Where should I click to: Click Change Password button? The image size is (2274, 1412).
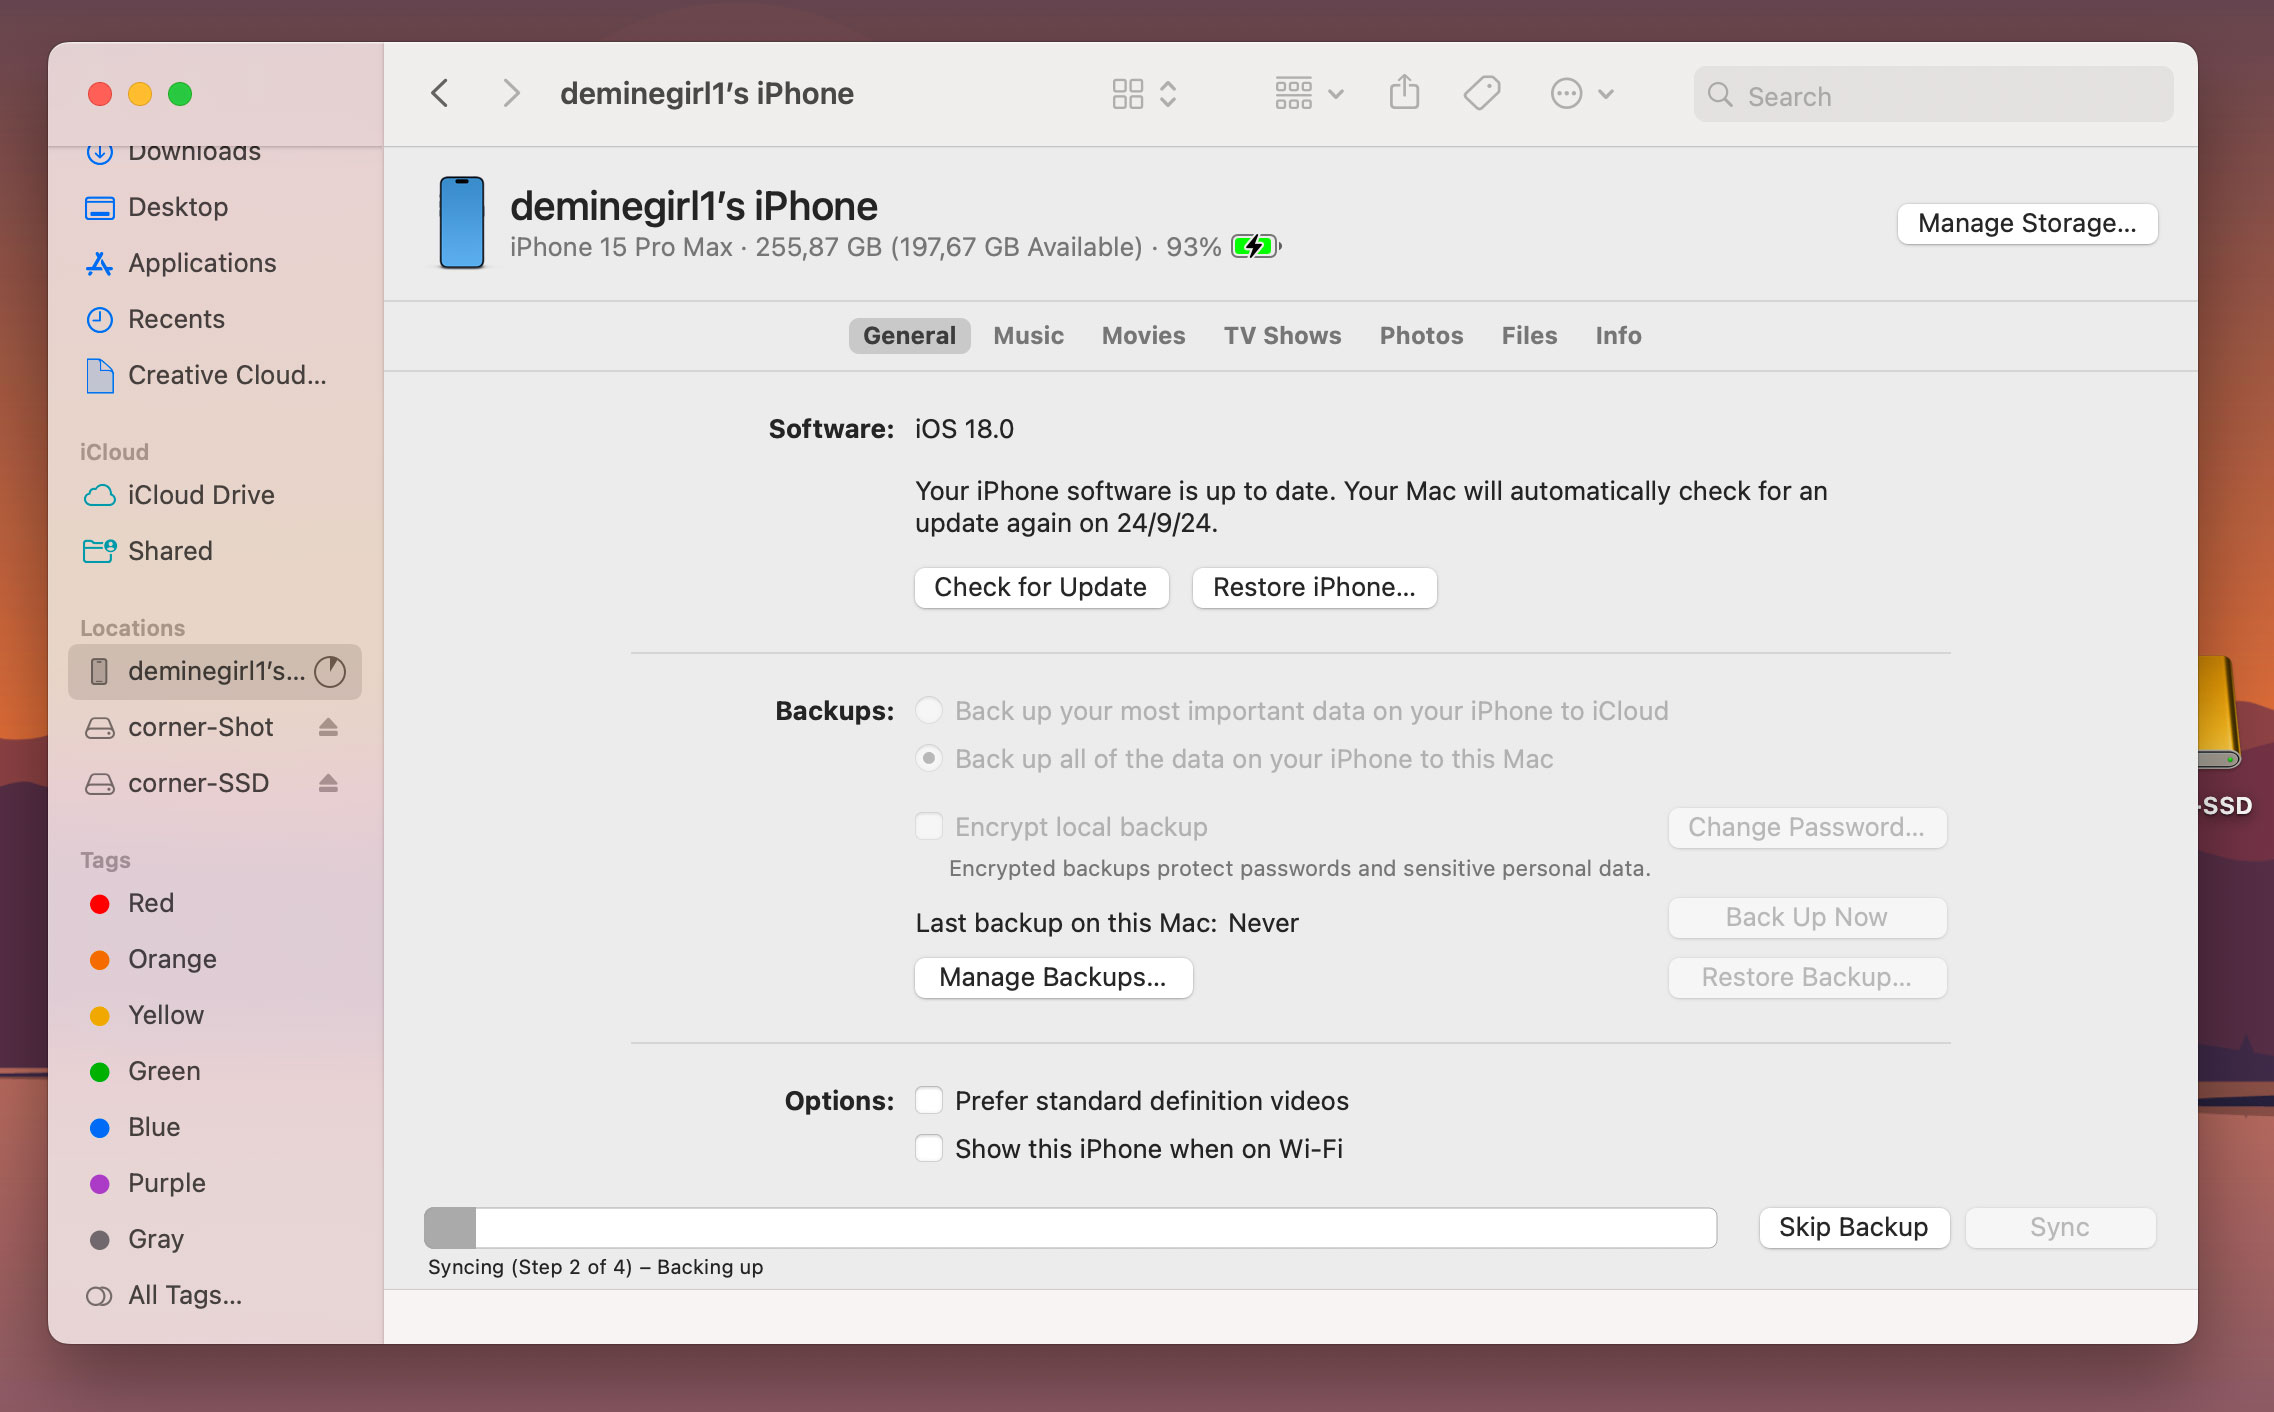tap(1807, 827)
